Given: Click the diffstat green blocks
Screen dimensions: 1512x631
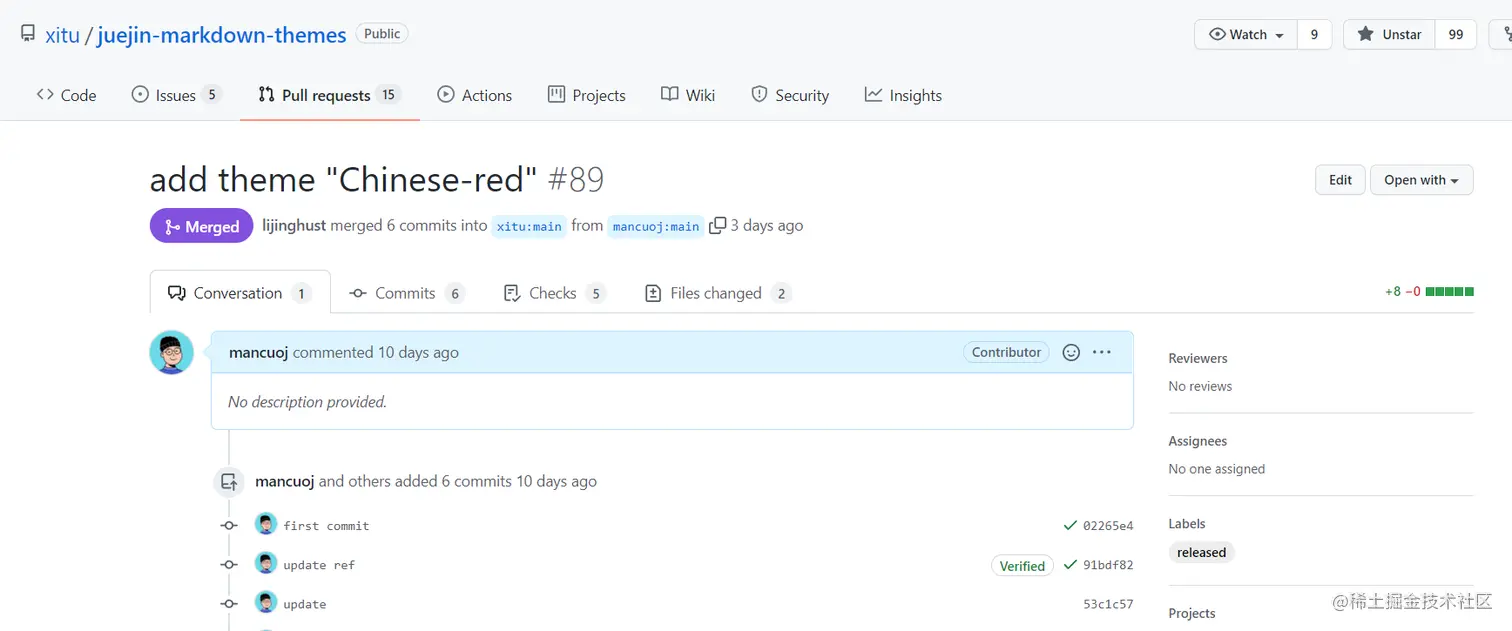Looking at the screenshot, I should pyautogui.click(x=1449, y=292).
